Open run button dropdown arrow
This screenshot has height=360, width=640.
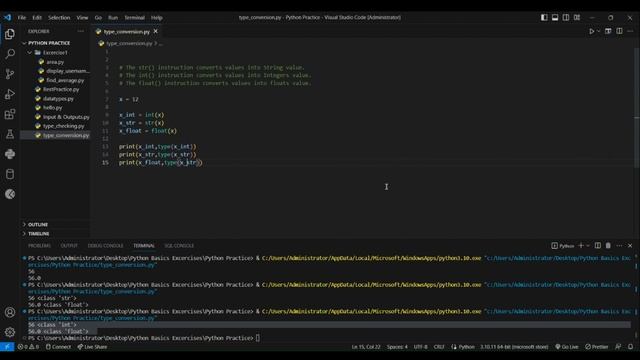click(x=598, y=31)
